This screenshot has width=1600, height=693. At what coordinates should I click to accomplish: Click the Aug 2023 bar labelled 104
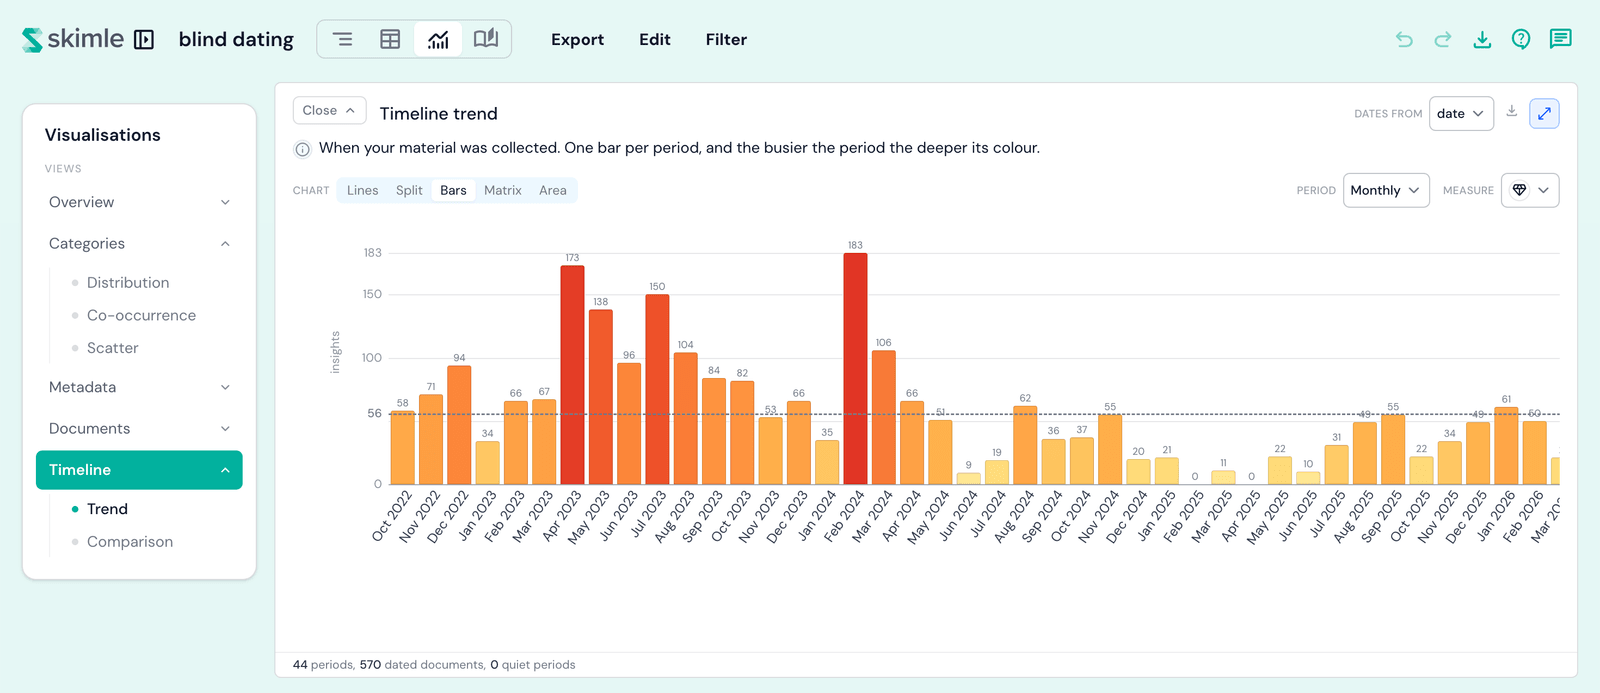(x=685, y=419)
